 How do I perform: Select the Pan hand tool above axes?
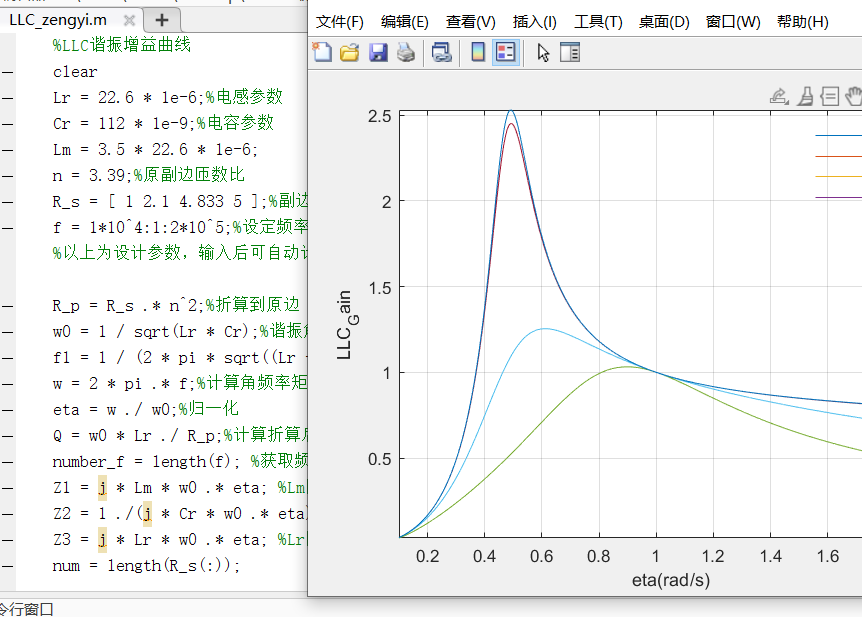pyautogui.click(x=853, y=96)
